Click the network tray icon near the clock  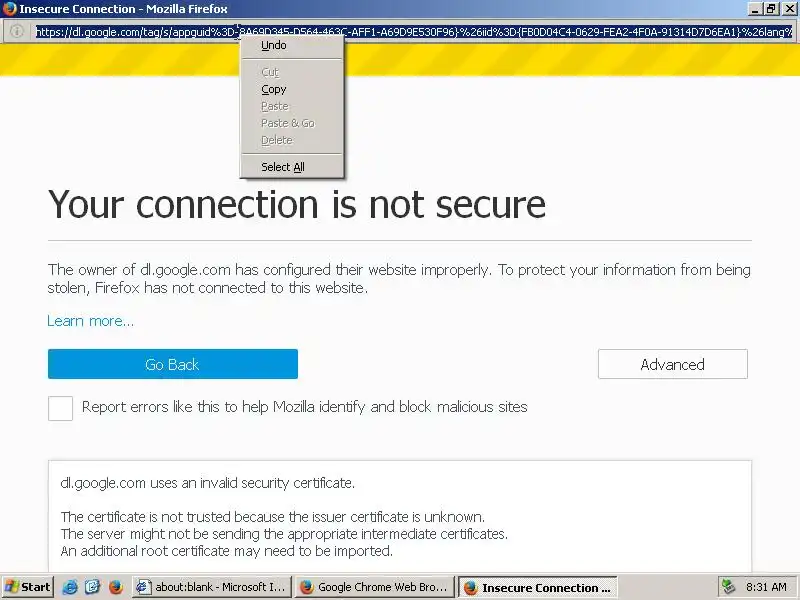pos(728,587)
